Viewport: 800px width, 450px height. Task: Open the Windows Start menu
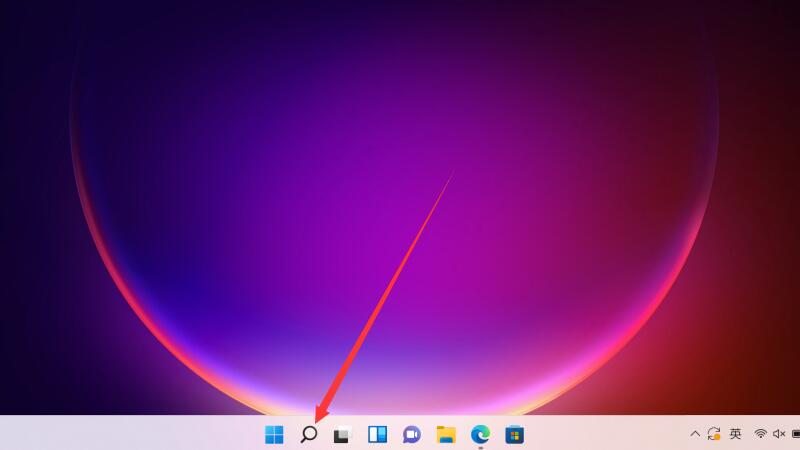(x=274, y=434)
